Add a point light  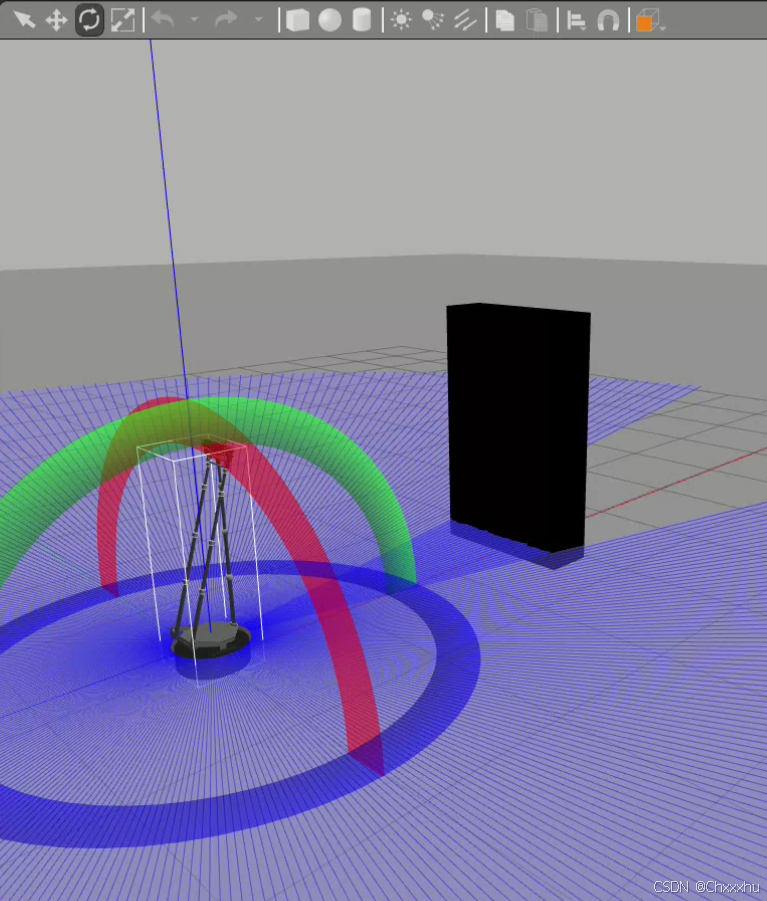[x=401, y=21]
